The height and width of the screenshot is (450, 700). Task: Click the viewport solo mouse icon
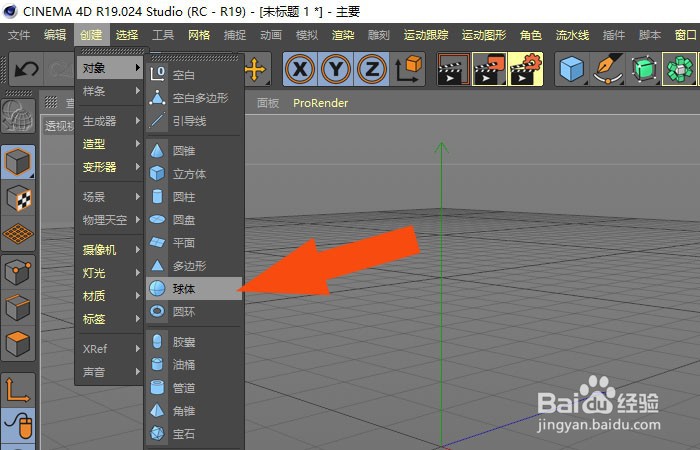tap(18, 425)
